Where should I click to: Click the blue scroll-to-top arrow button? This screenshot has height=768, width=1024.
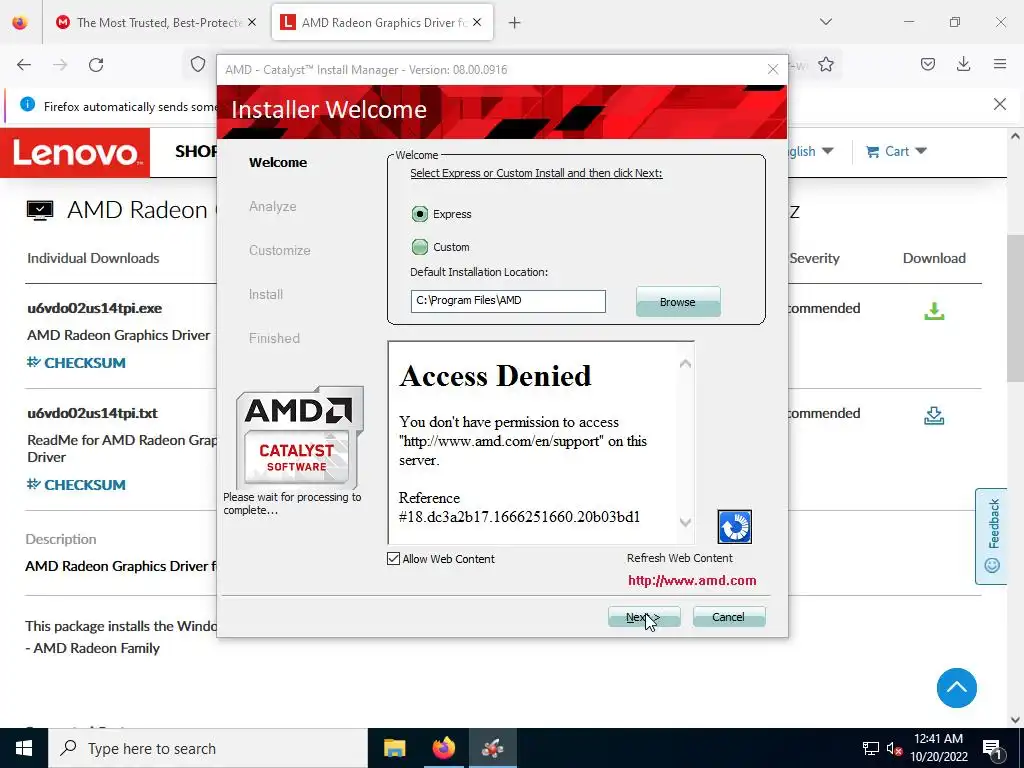tap(956, 687)
